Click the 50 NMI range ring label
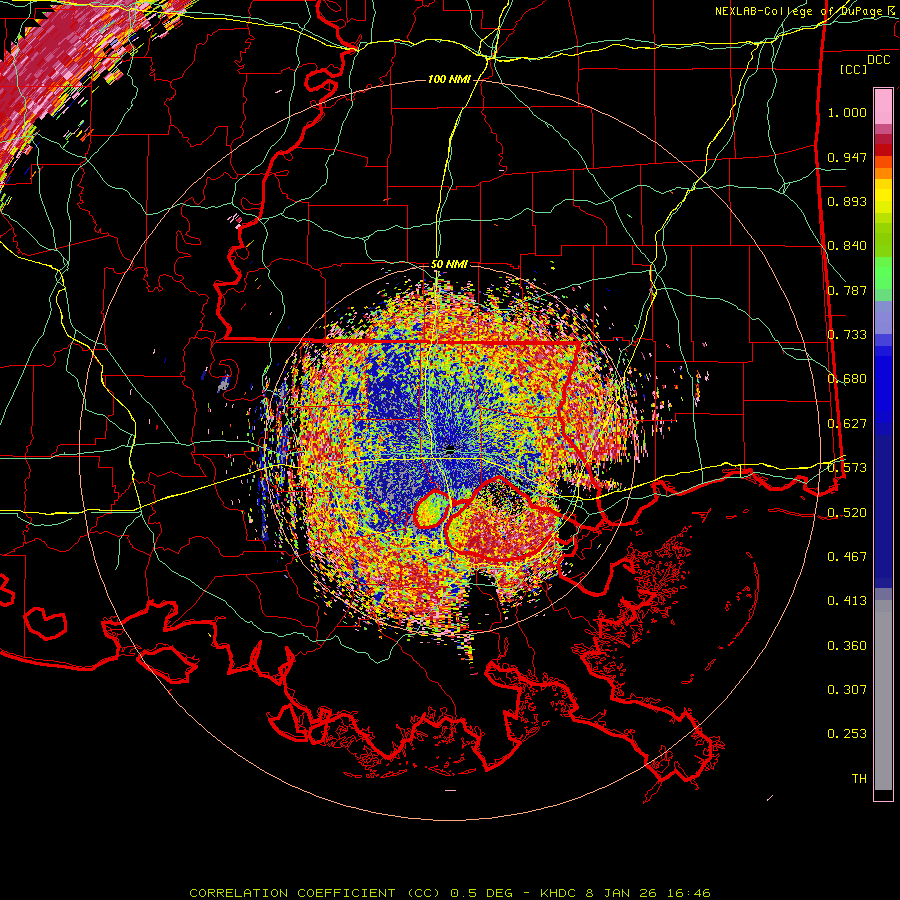 449,264
